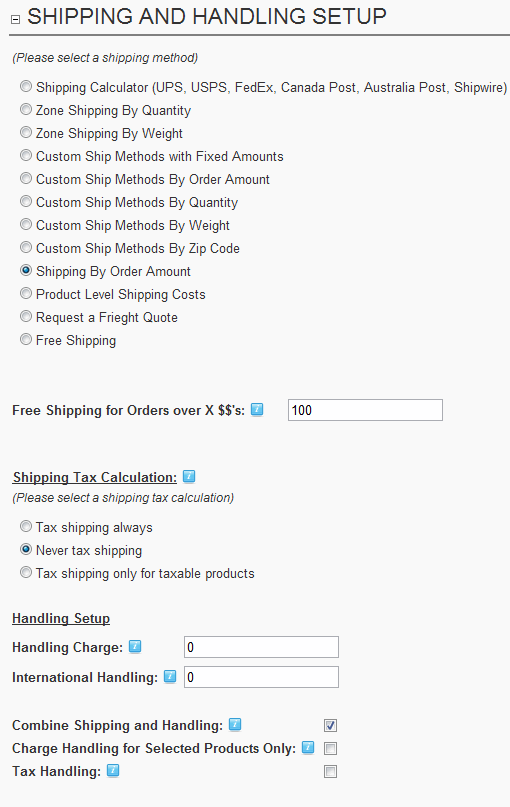Select Free Shipping method

tap(26, 339)
